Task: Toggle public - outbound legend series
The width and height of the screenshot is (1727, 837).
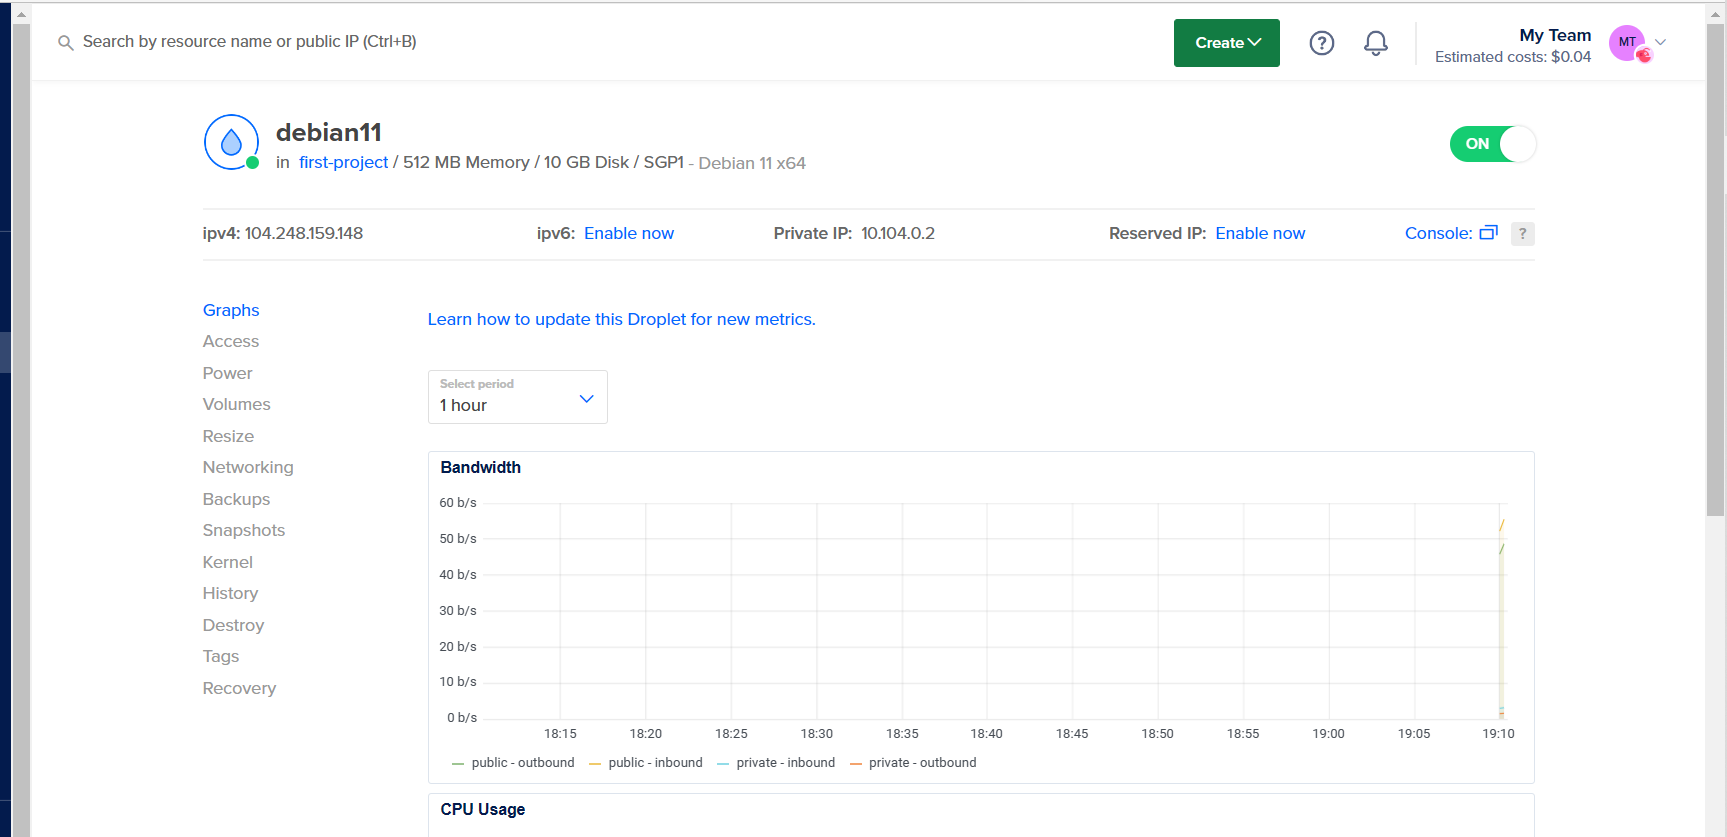Action: click(513, 763)
